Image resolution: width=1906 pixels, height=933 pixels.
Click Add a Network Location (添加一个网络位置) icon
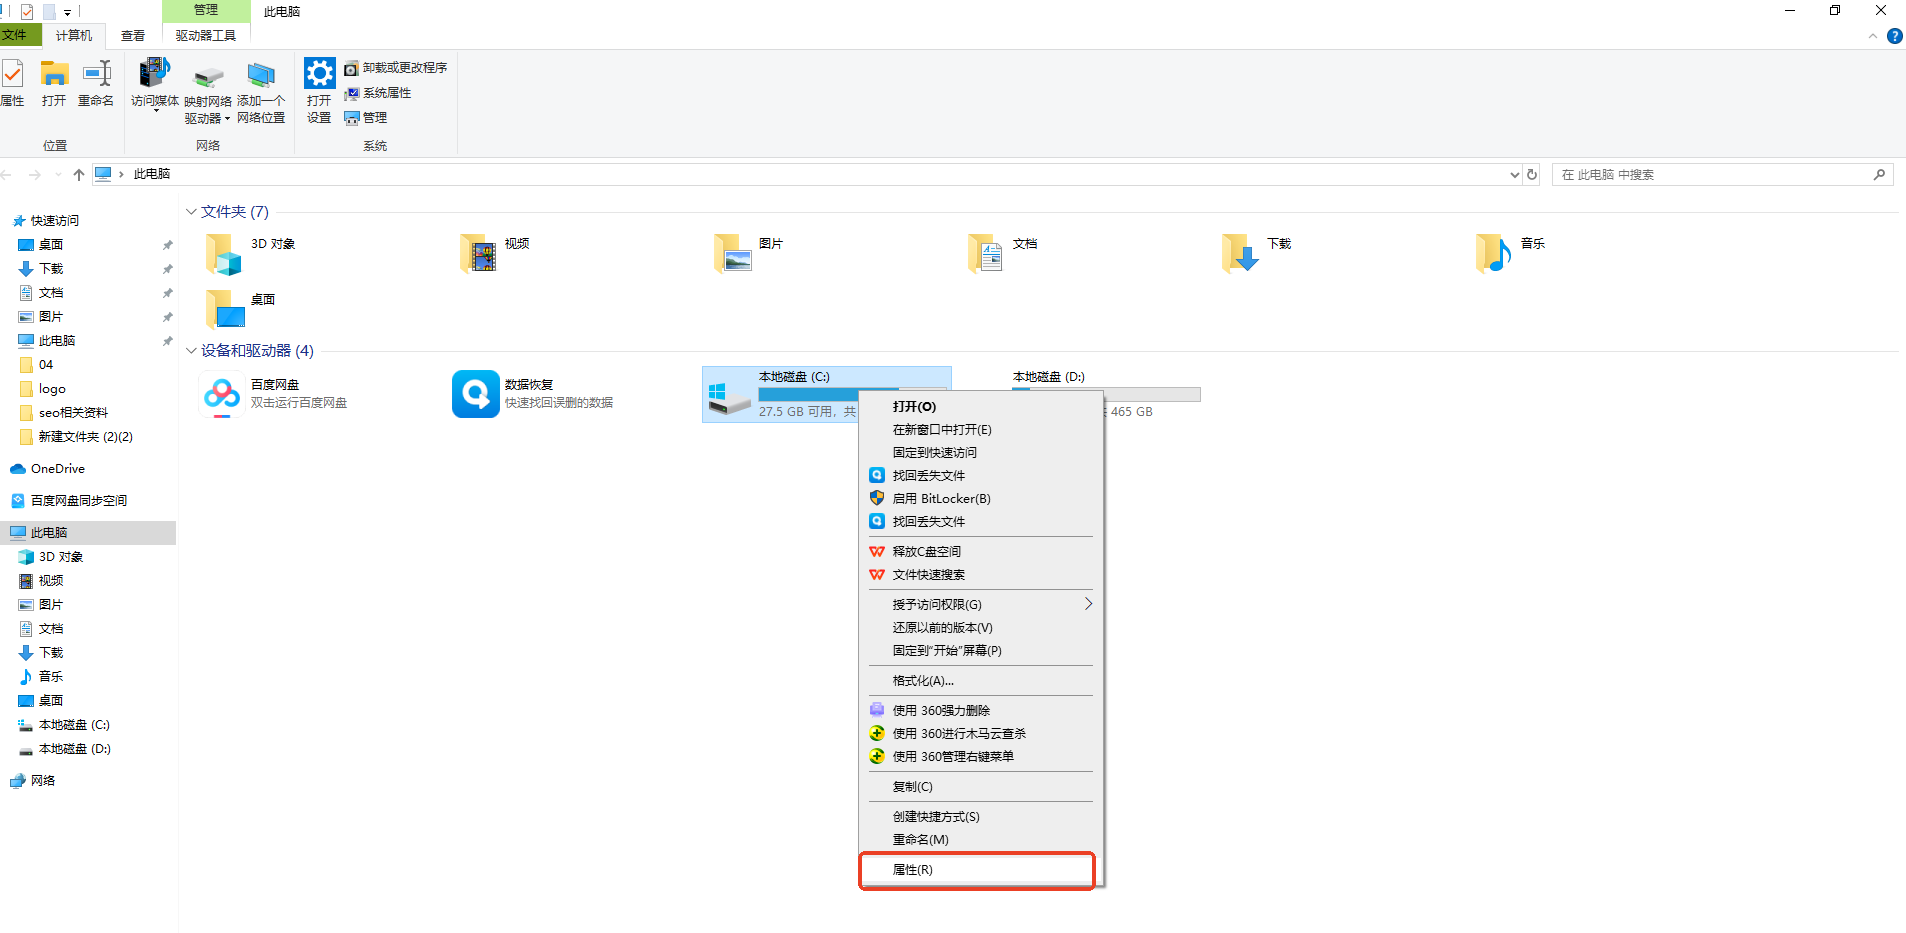(261, 77)
